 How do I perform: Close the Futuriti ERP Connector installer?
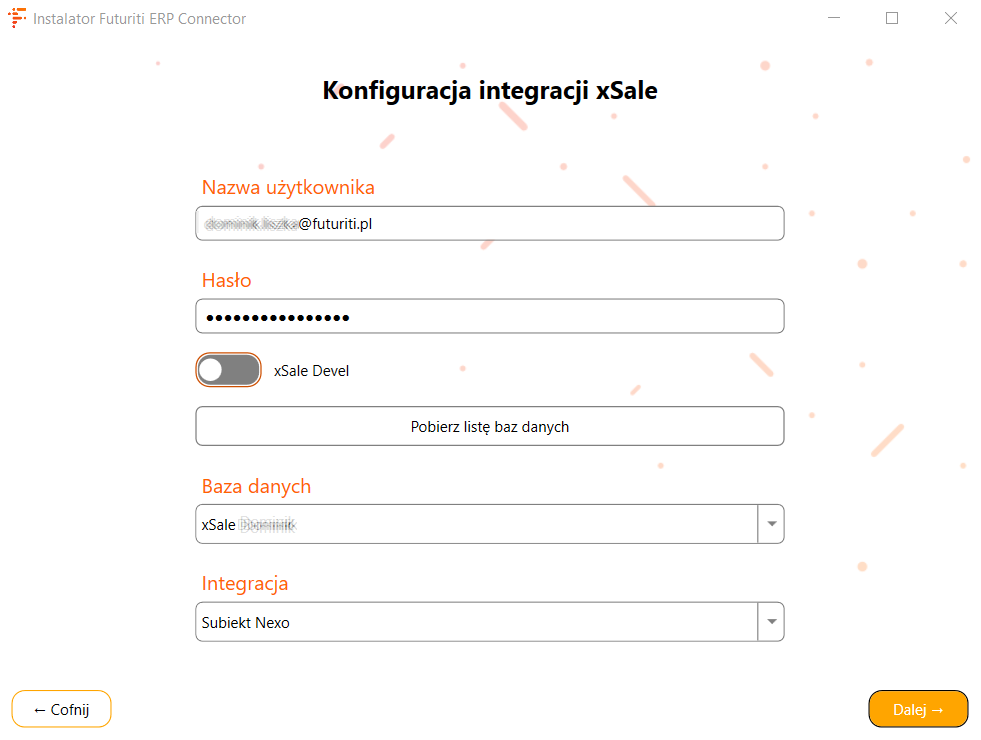(951, 18)
